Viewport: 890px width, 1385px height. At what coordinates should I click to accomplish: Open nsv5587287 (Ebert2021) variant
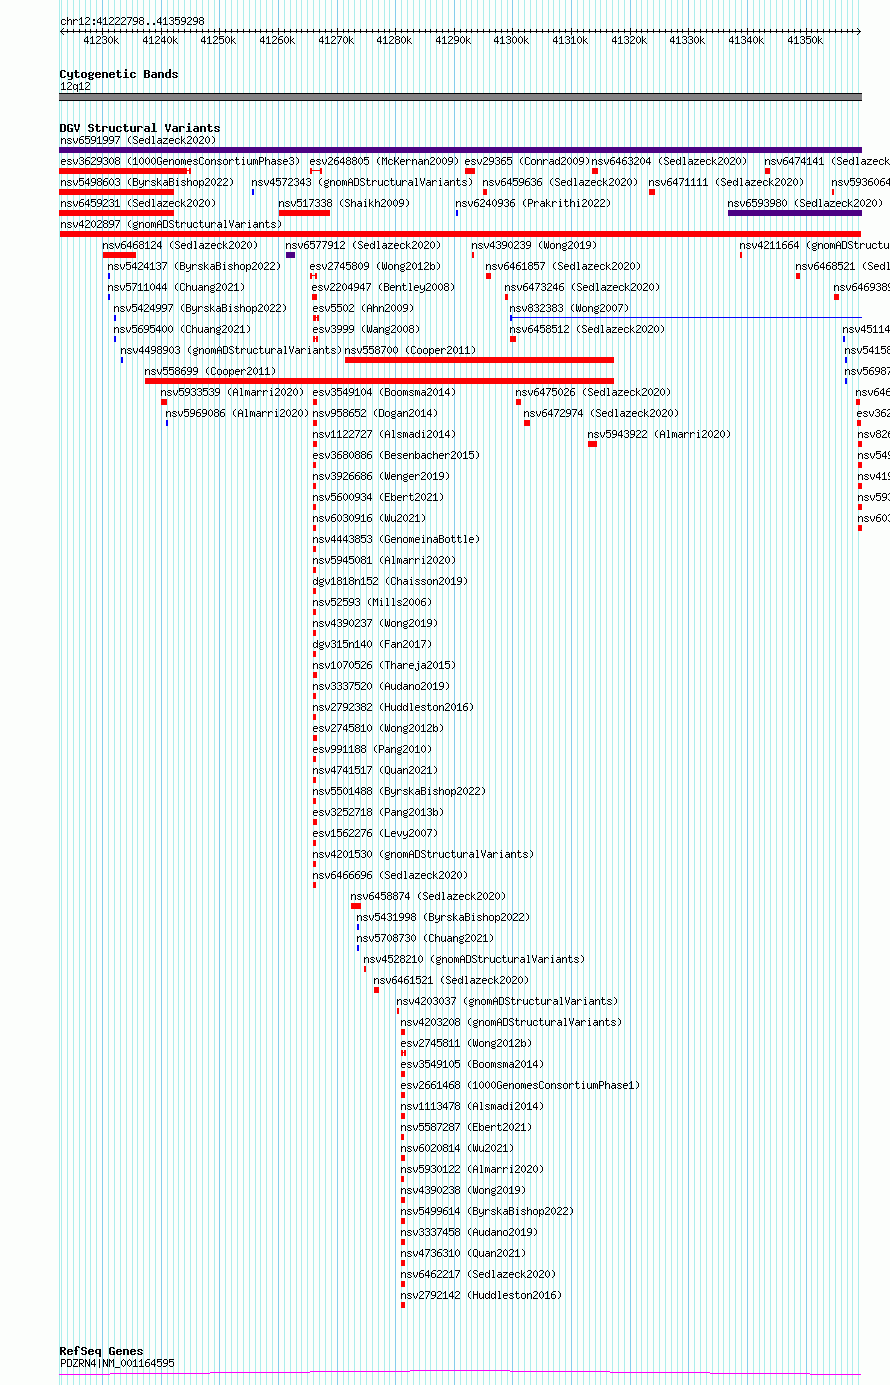click(x=466, y=1127)
